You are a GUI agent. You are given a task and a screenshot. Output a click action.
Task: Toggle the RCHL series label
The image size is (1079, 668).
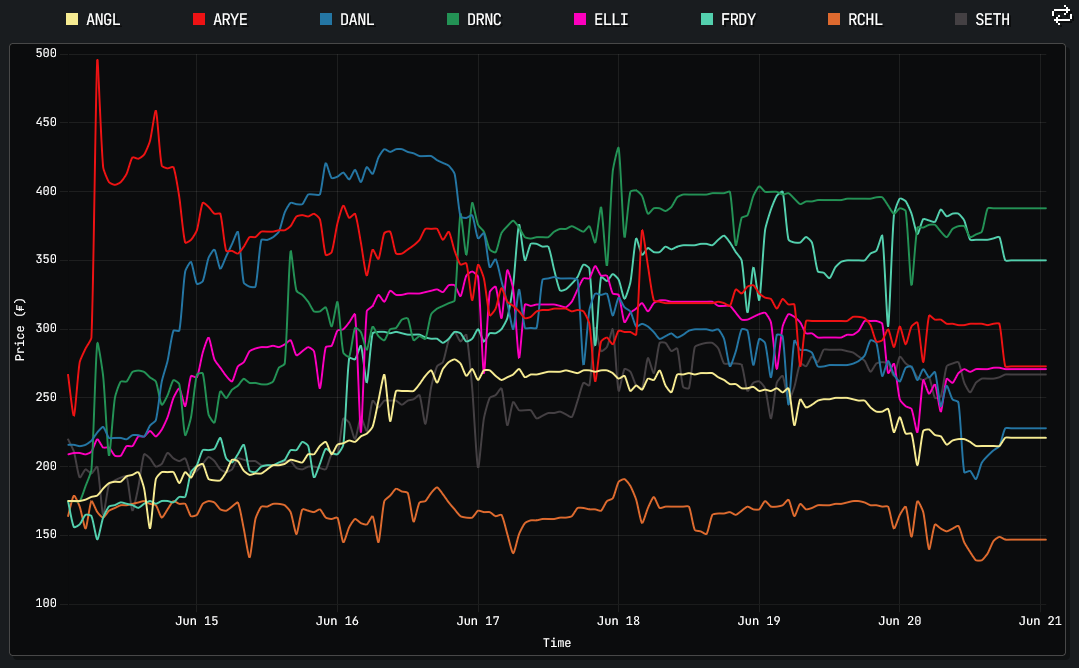[865, 19]
